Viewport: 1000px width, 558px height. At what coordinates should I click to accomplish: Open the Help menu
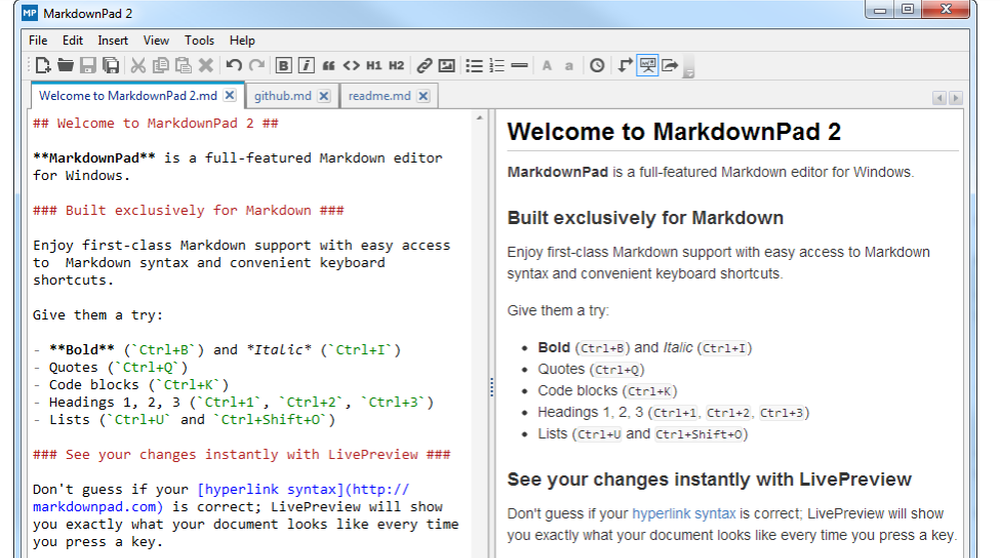click(x=242, y=40)
